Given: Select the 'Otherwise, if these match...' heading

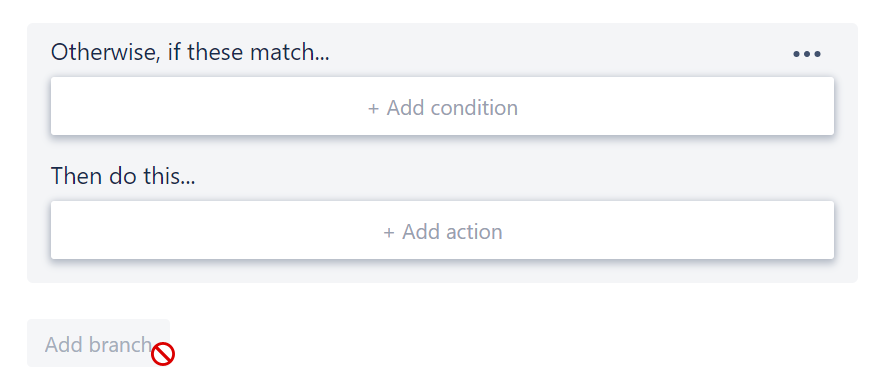Looking at the screenshot, I should 190,52.
